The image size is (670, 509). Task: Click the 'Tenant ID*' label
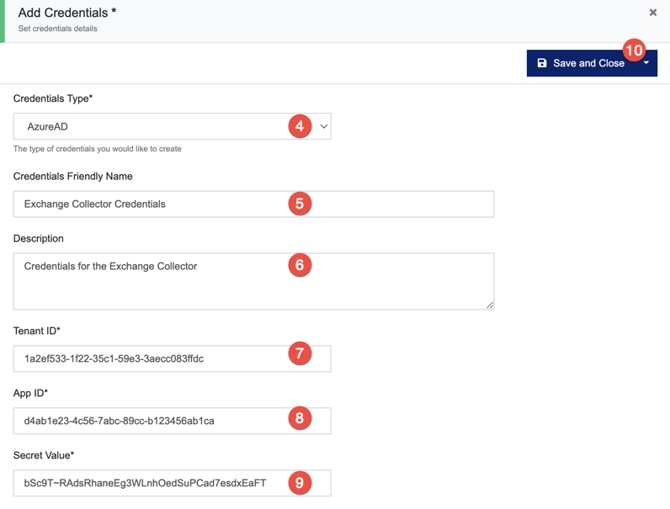click(37, 331)
